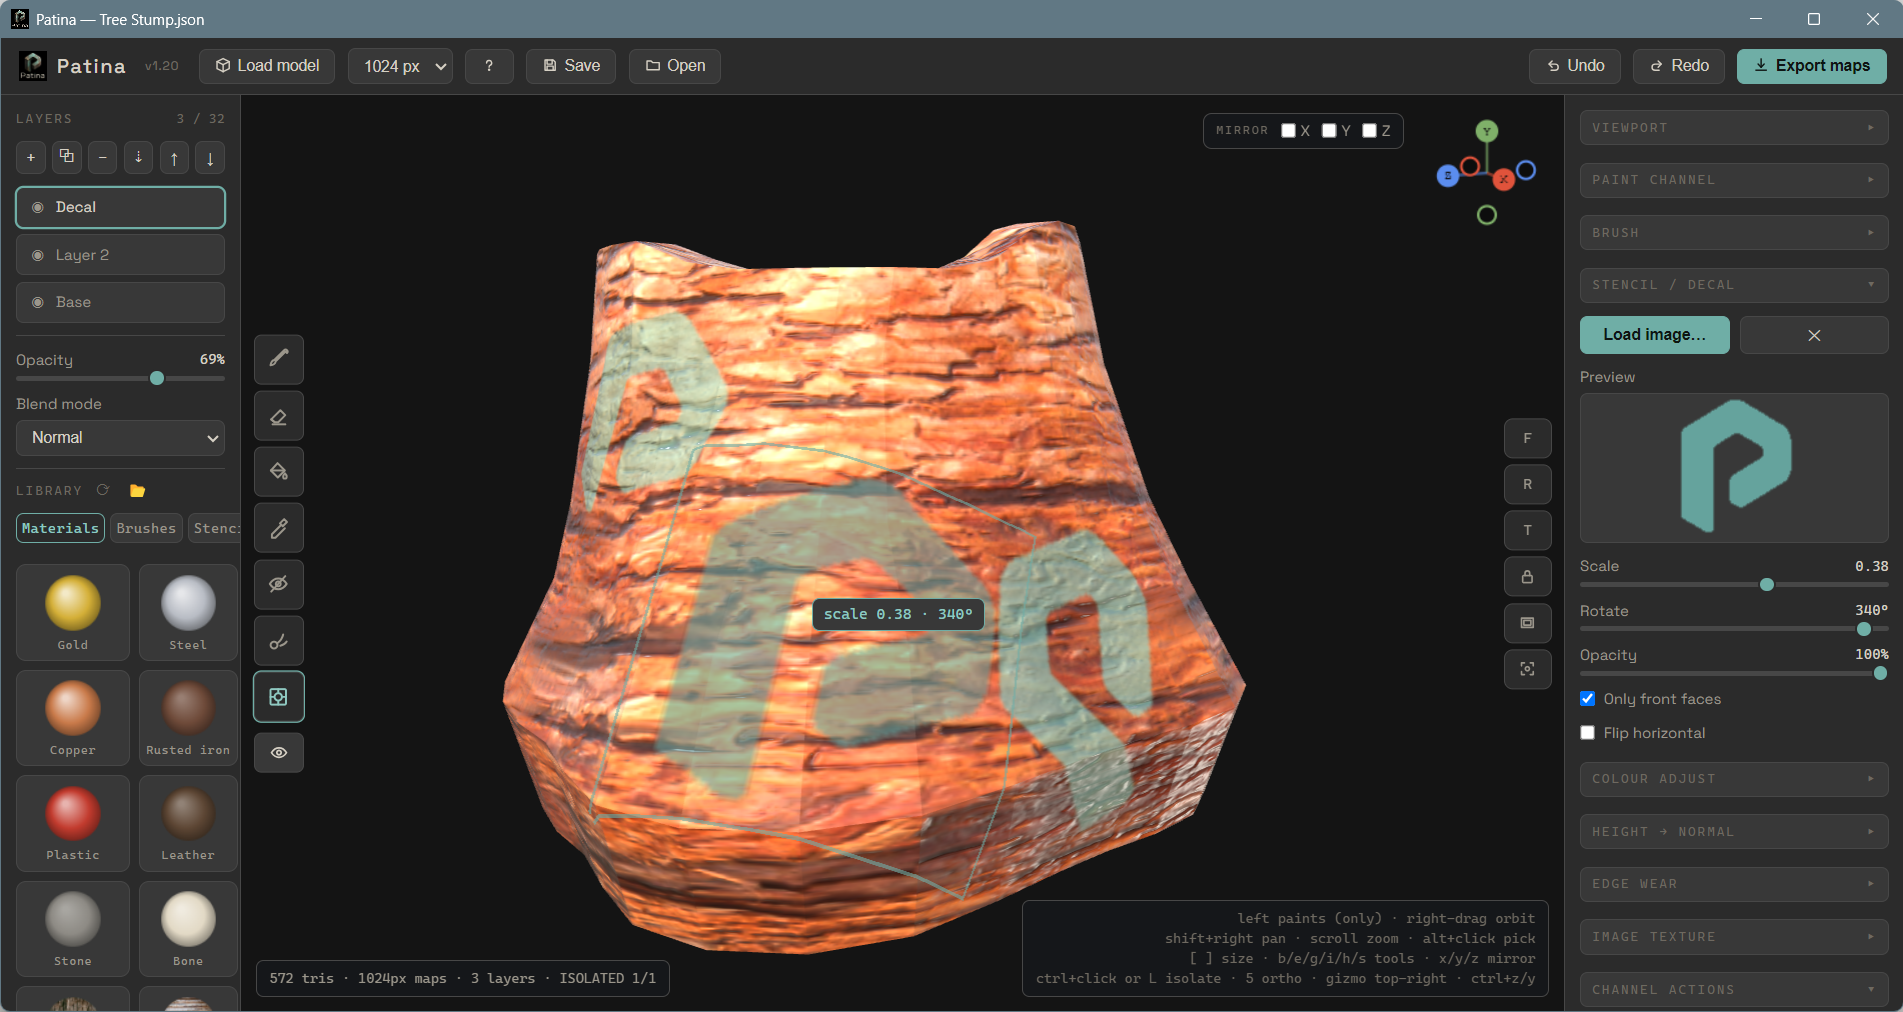
Task: Toggle Decal layer visibility dot
Action: pyautogui.click(x=38, y=207)
